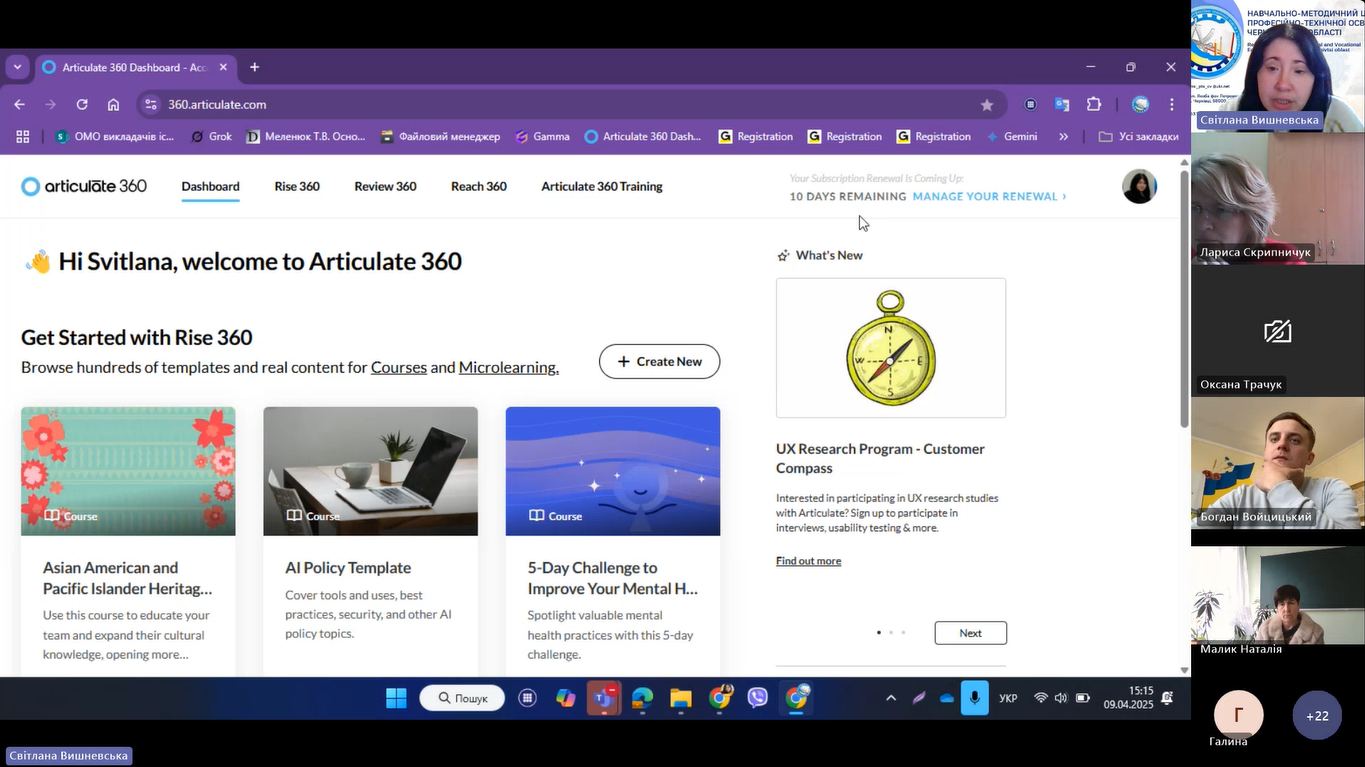Open the Viber icon in the taskbar
The image size is (1365, 767).
[758, 698]
